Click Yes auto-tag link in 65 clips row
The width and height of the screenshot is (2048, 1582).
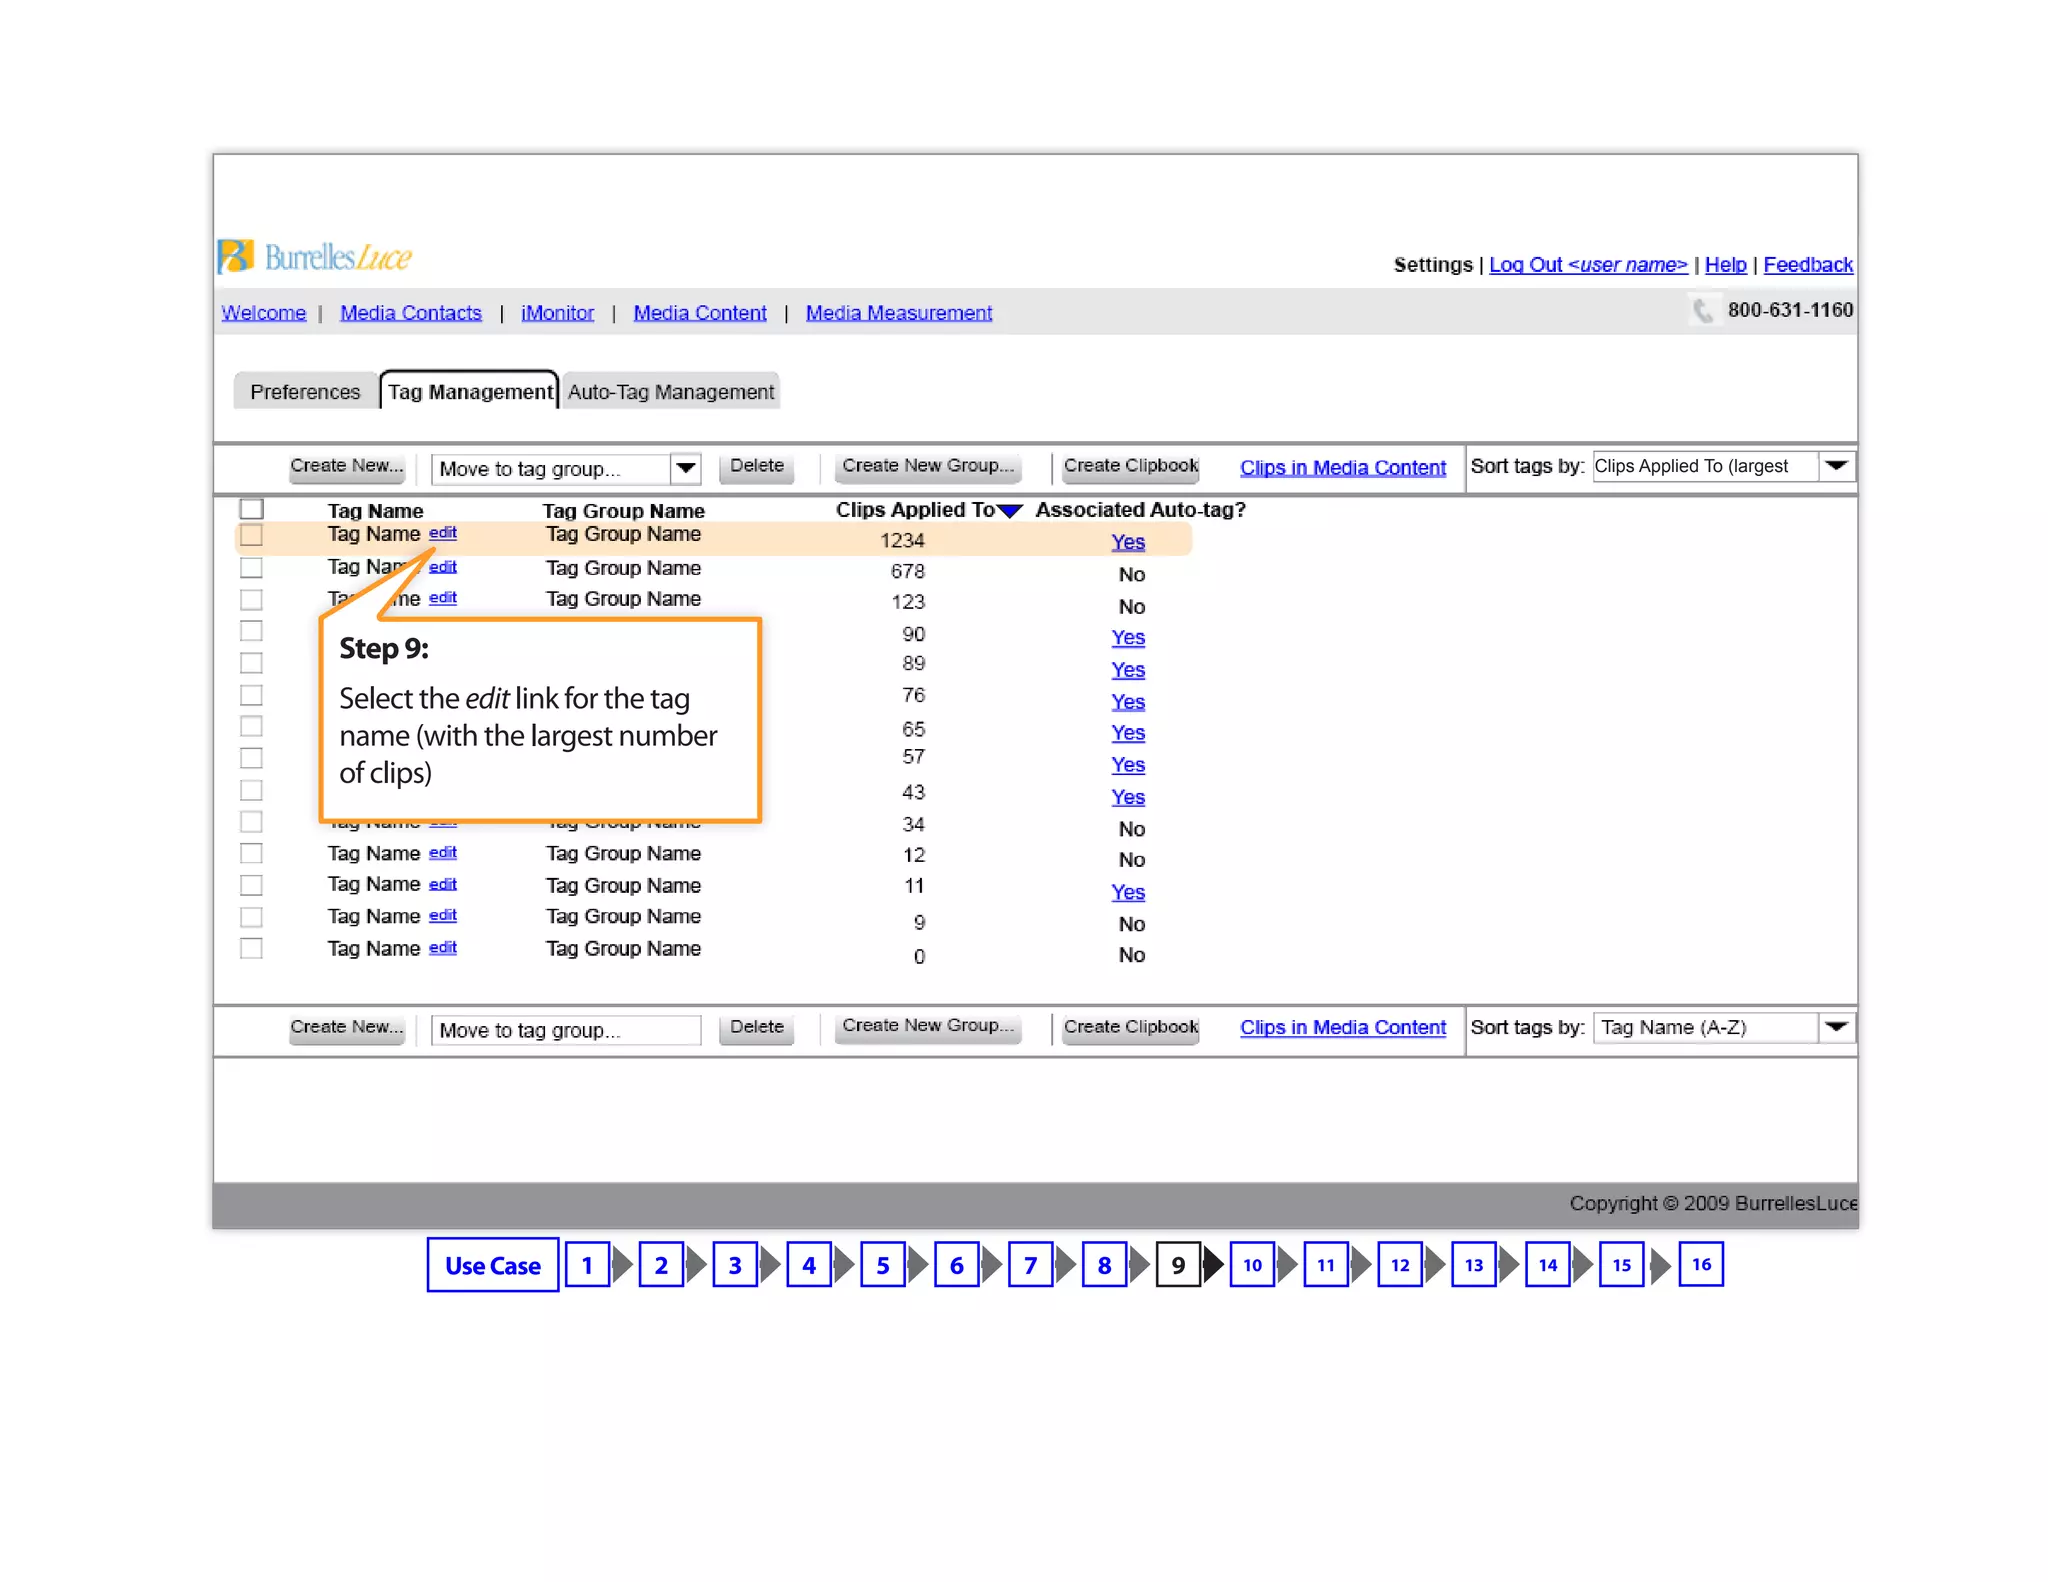coord(1128,732)
